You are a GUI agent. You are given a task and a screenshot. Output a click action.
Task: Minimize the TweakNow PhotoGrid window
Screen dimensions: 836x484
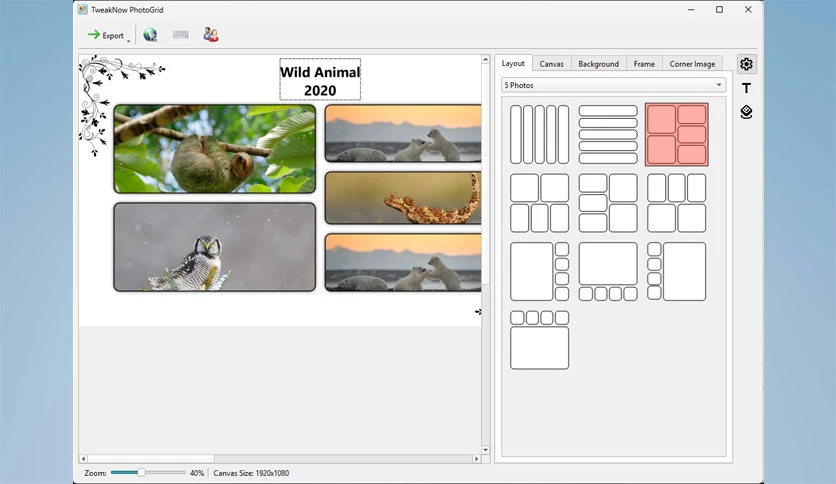(x=691, y=10)
